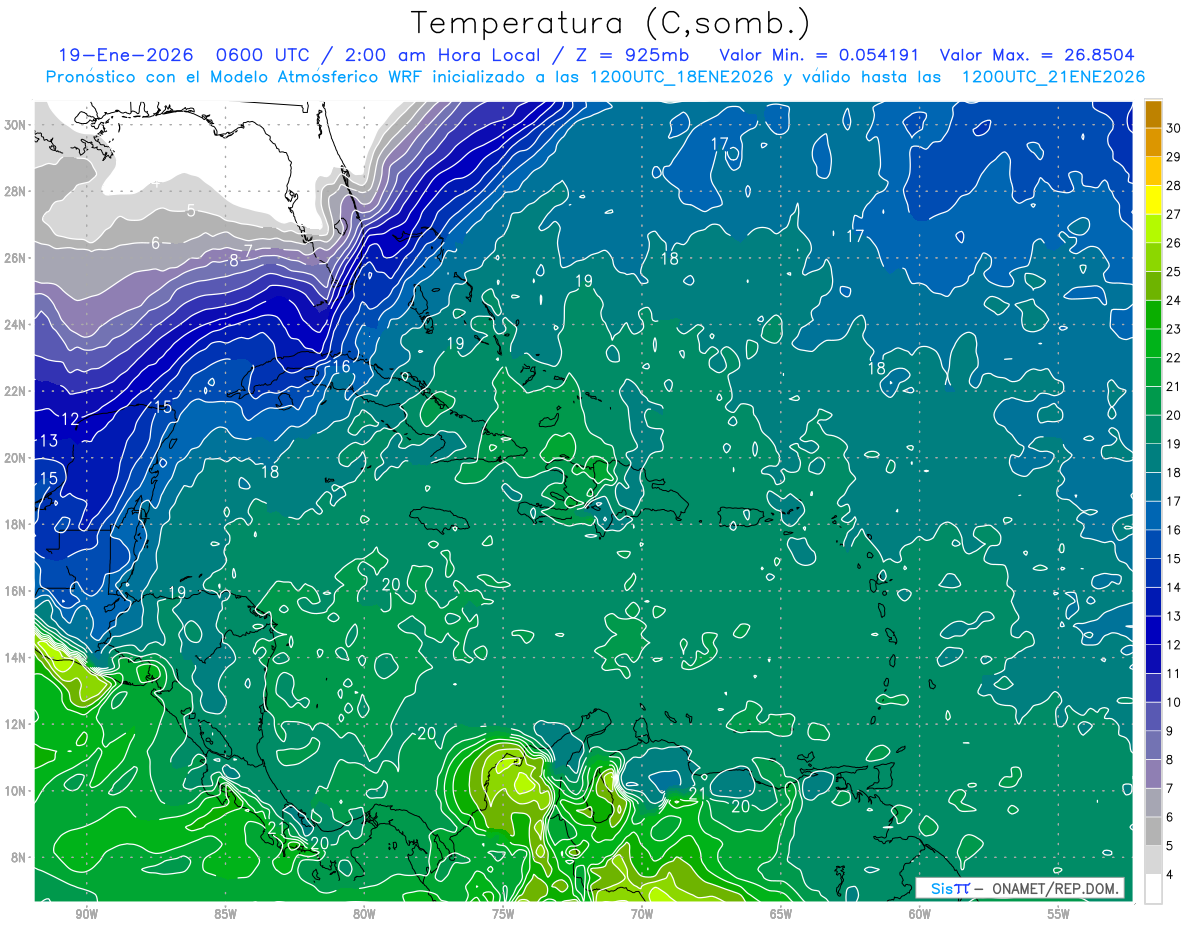Click the legend value "28"
The height and width of the screenshot is (927, 1200).
pos(1174,185)
